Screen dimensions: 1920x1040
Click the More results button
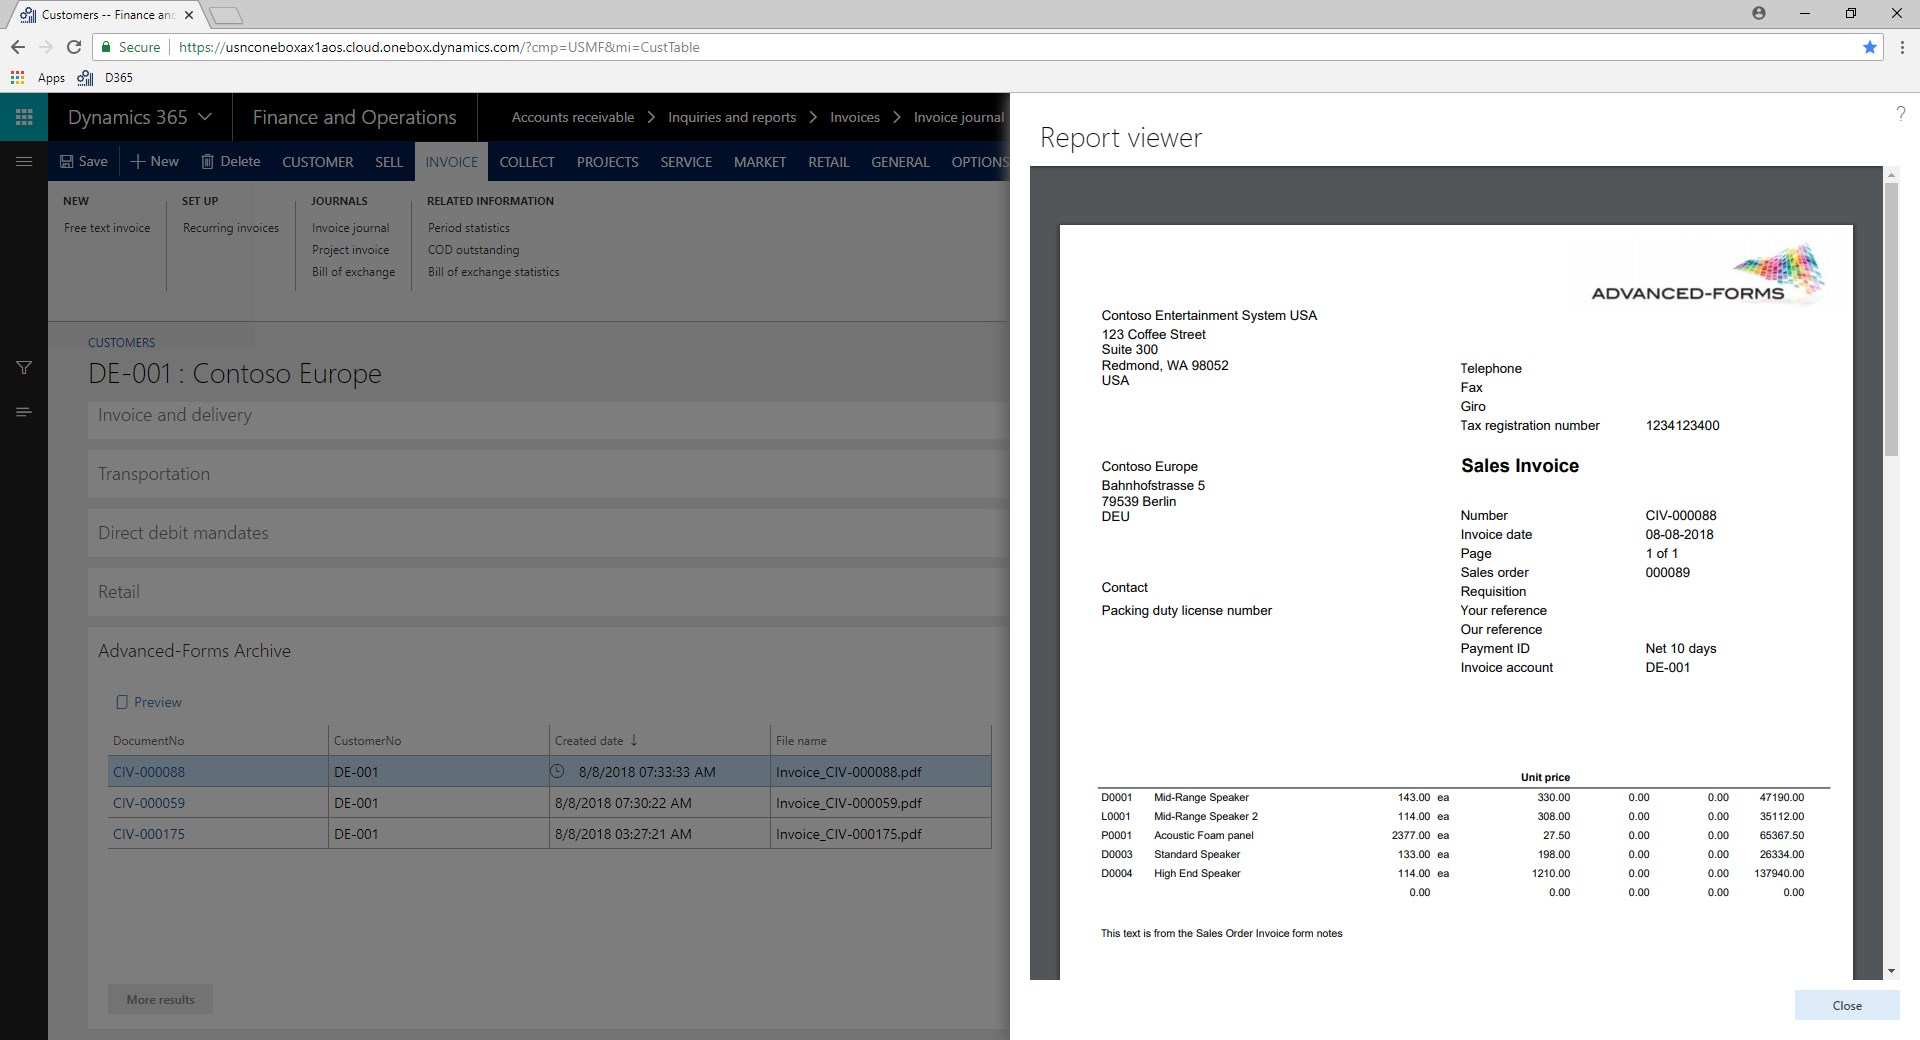(x=160, y=999)
